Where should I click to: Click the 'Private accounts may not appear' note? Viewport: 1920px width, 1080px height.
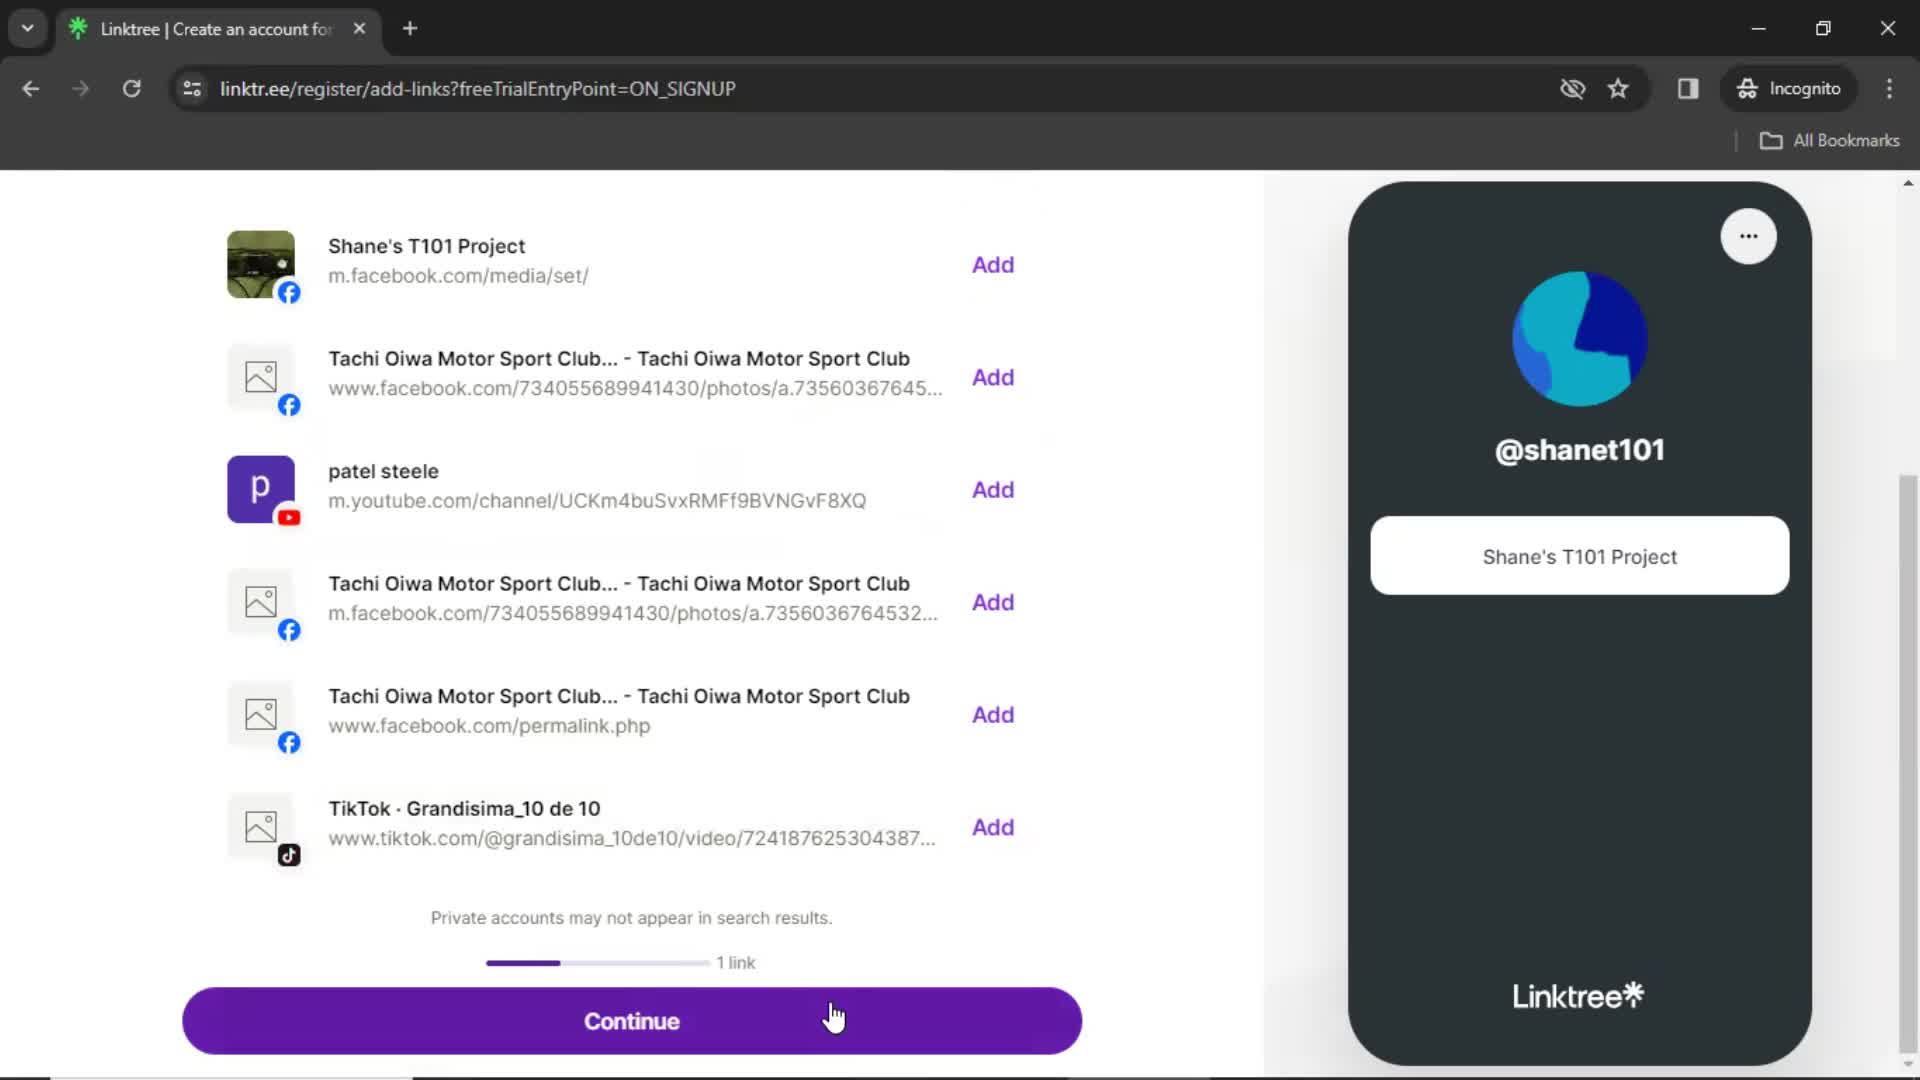631,918
